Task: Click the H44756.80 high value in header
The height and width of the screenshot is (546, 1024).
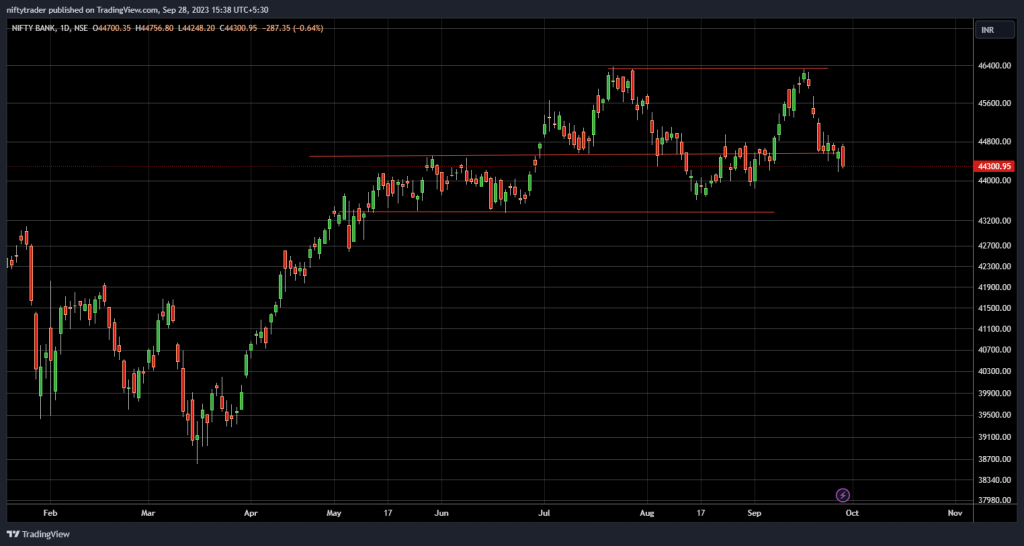Action: point(154,28)
